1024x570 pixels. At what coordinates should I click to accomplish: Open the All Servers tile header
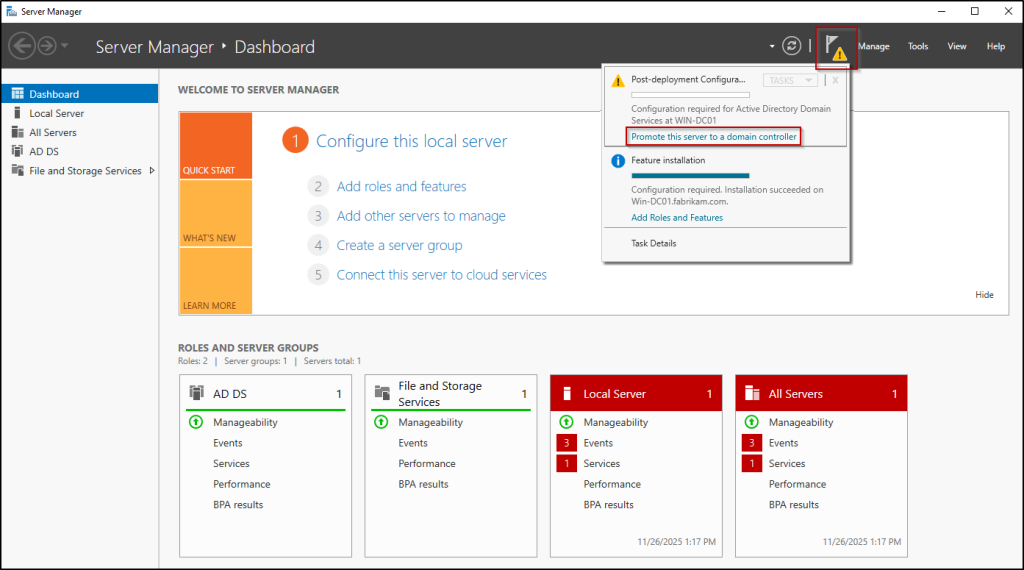point(822,394)
